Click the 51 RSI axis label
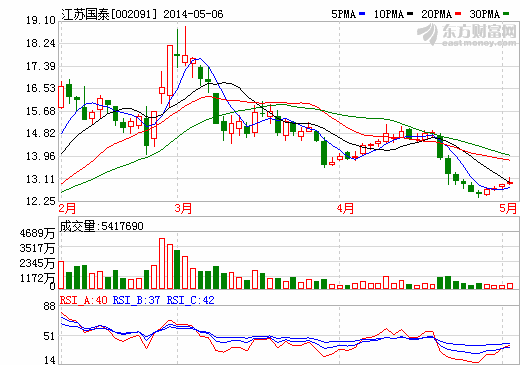The height and width of the screenshot is (365, 520). (49, 336)
